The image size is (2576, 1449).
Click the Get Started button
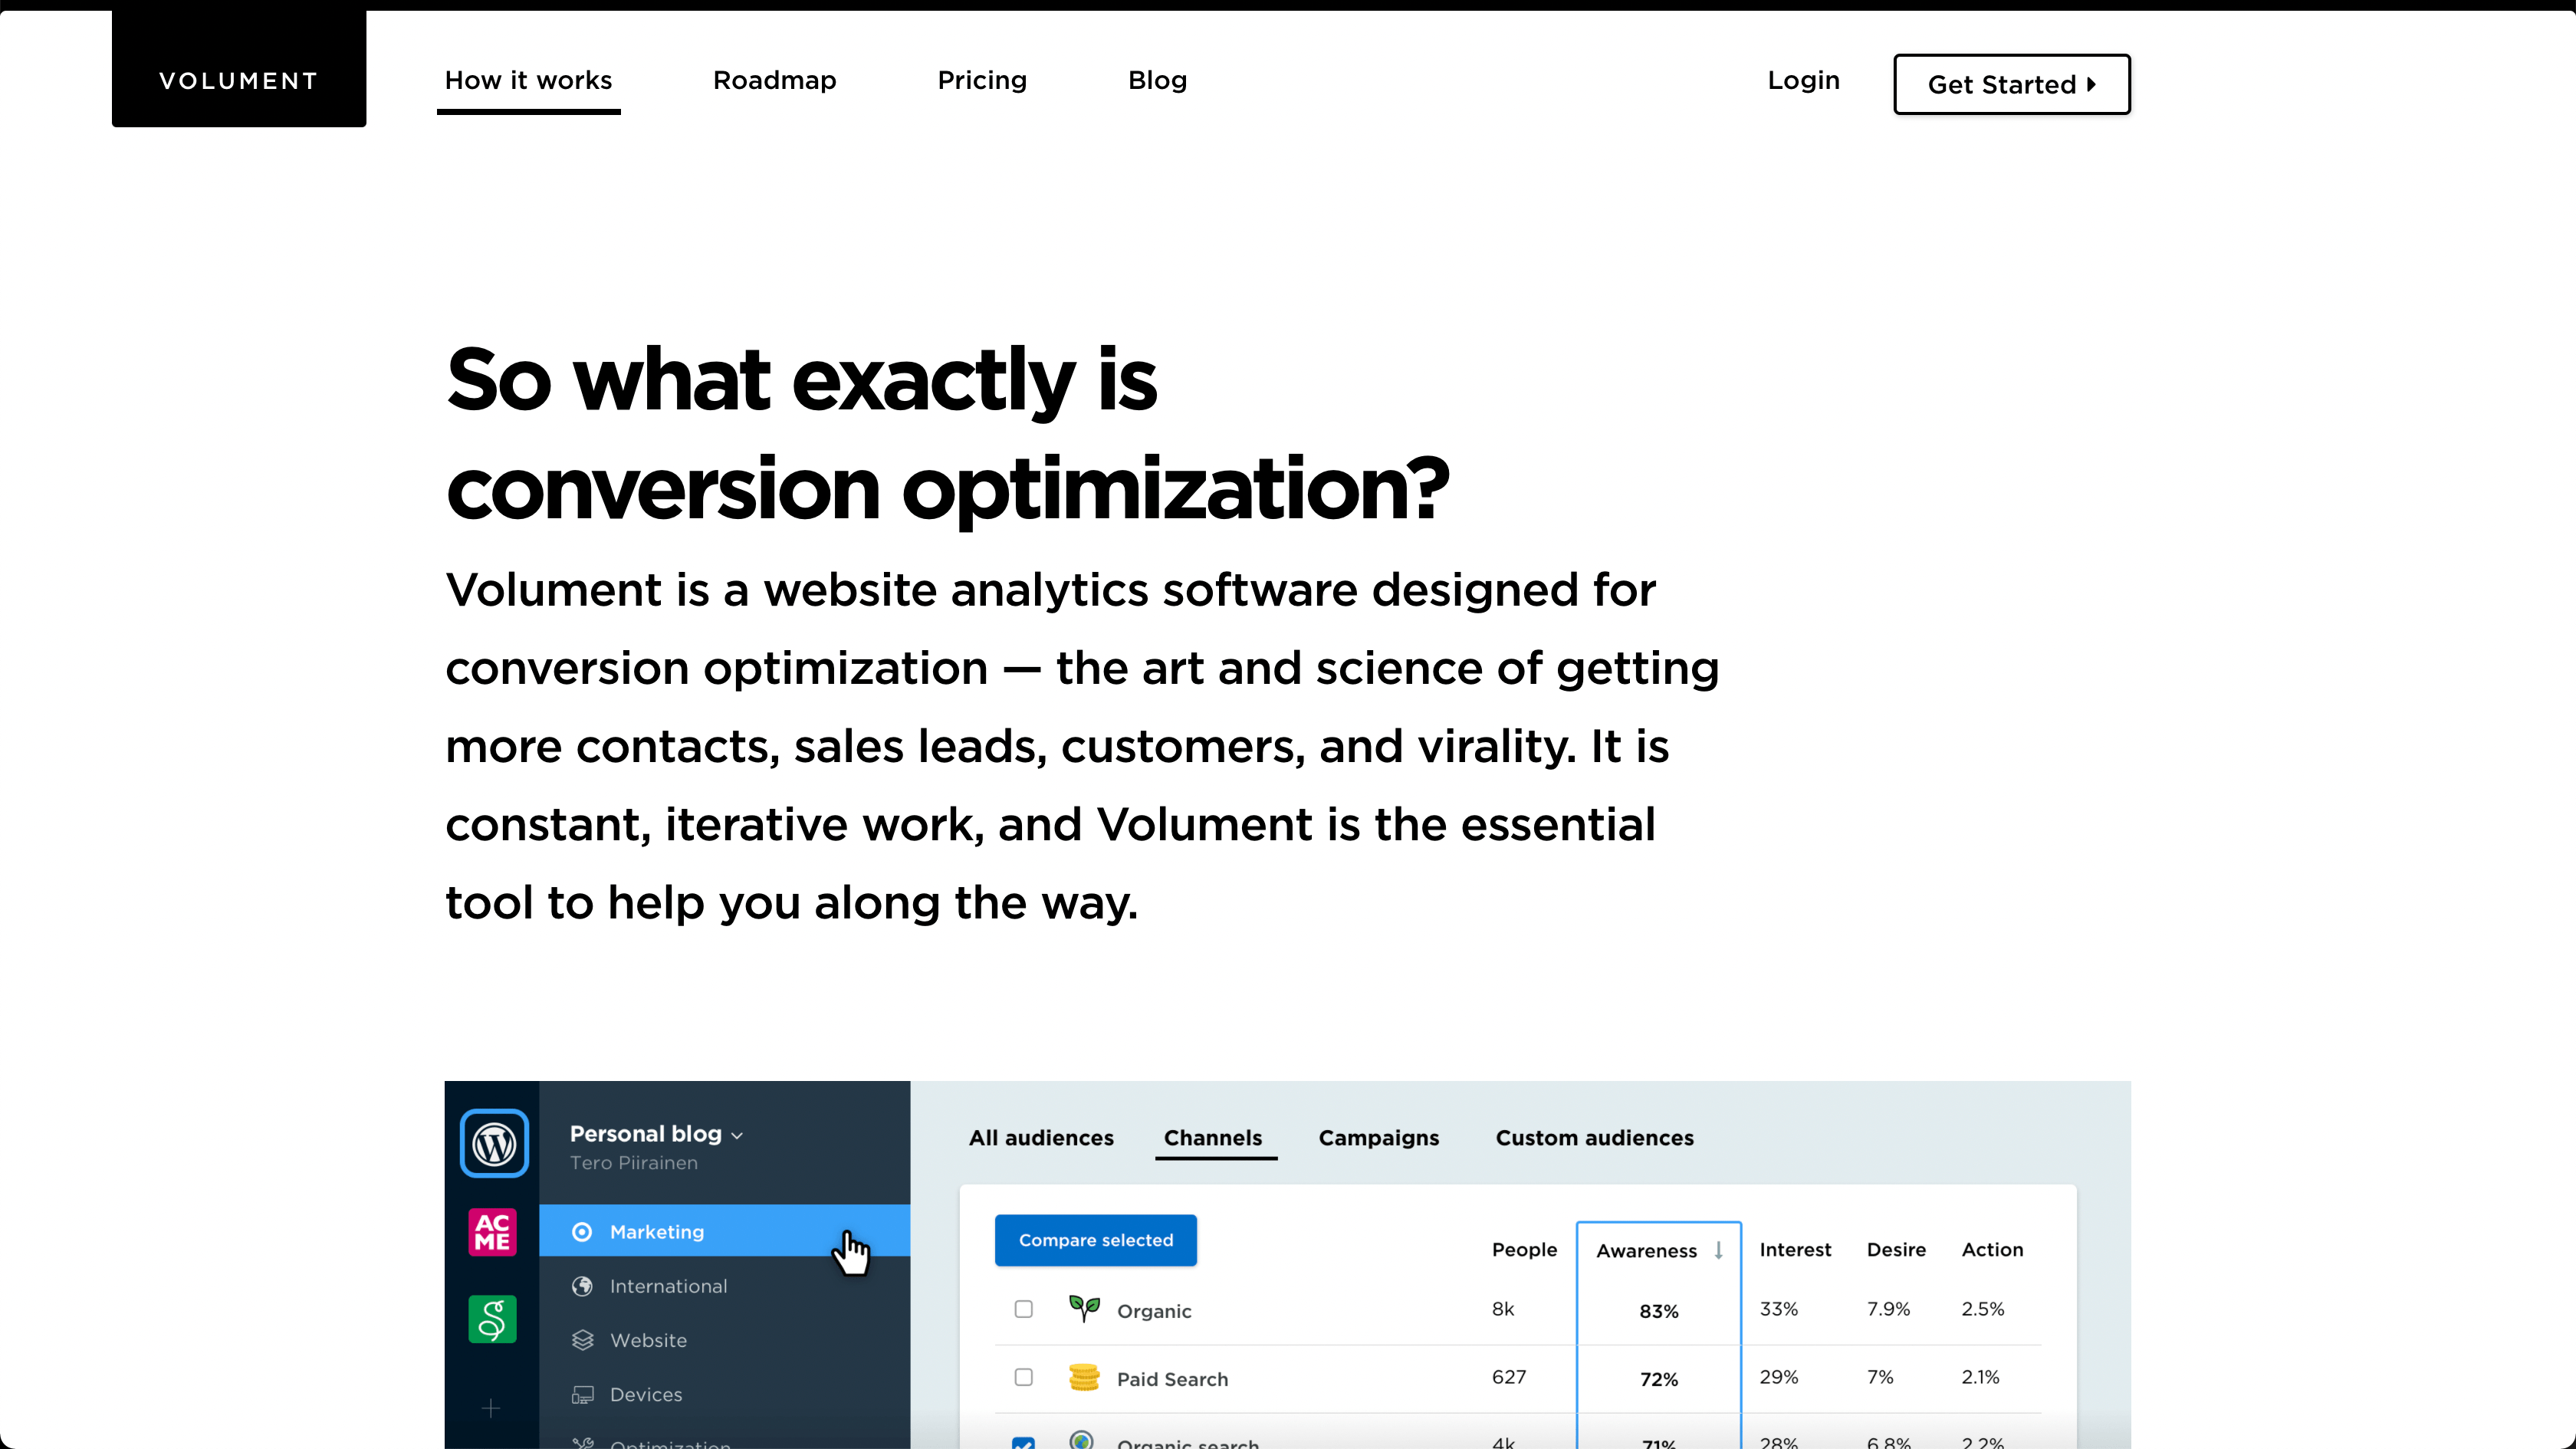point(2011,84)
